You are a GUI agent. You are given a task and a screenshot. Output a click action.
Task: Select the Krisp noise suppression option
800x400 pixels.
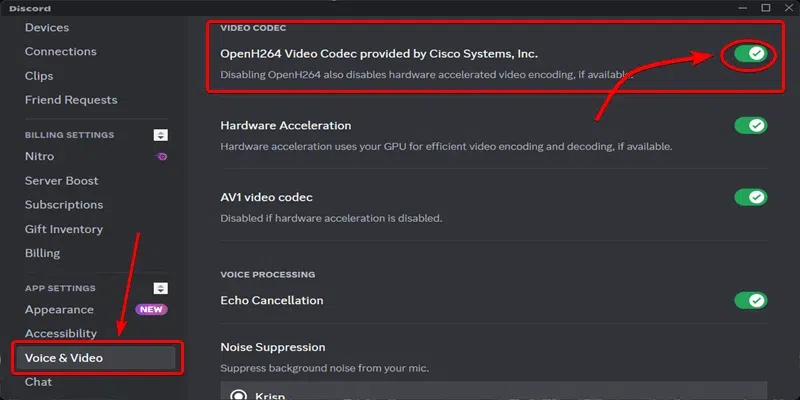coord(240,395)
